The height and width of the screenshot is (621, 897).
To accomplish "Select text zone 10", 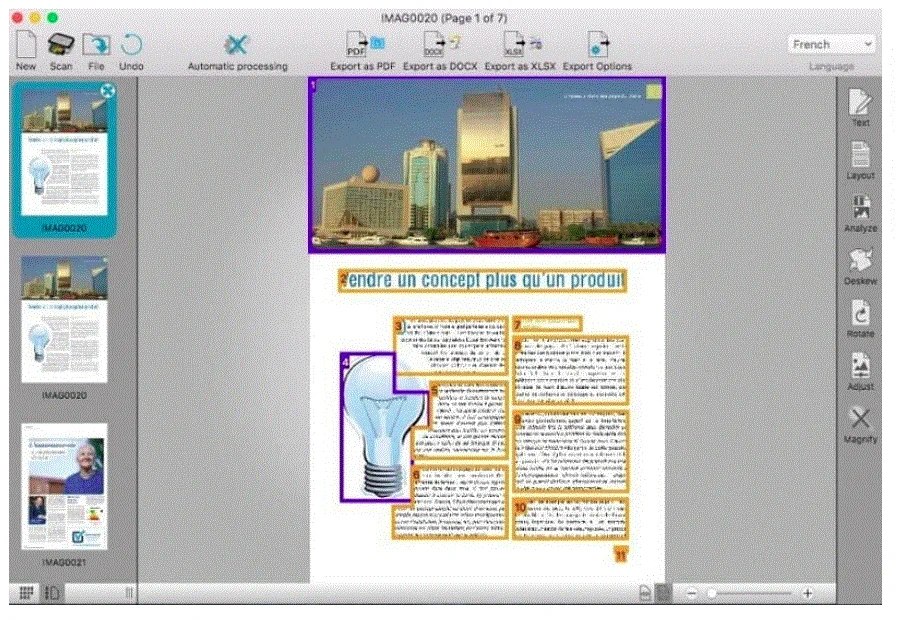I will (570, 519).
